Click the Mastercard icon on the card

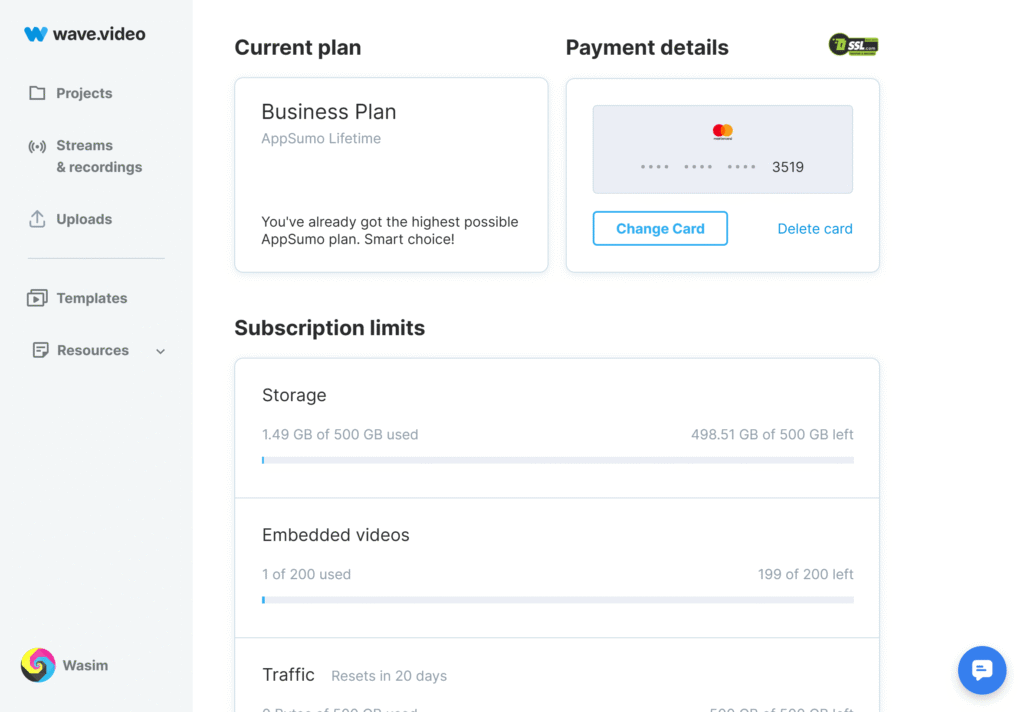[722, 130]
